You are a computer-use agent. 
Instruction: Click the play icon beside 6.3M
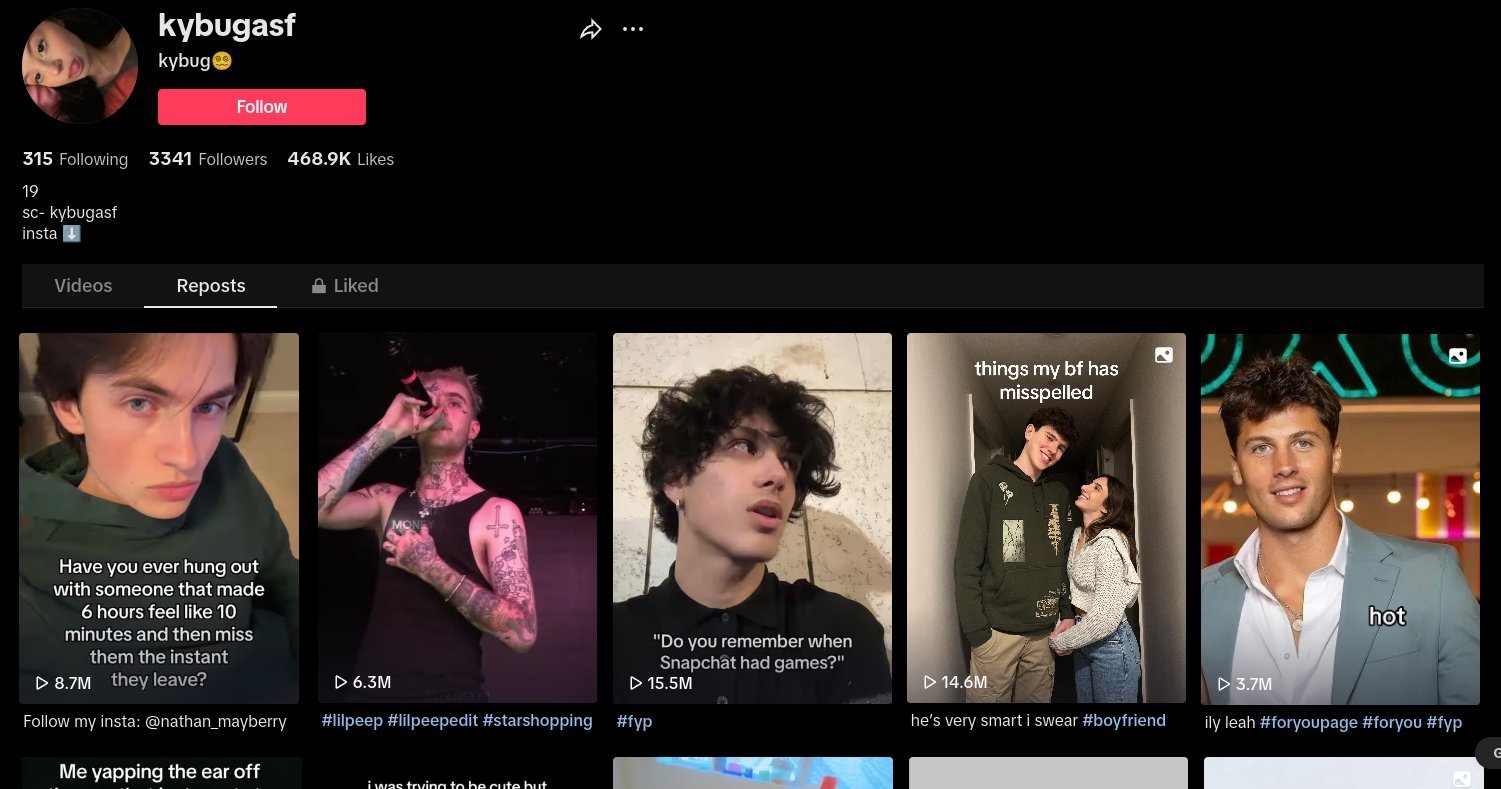pos(341,682)
